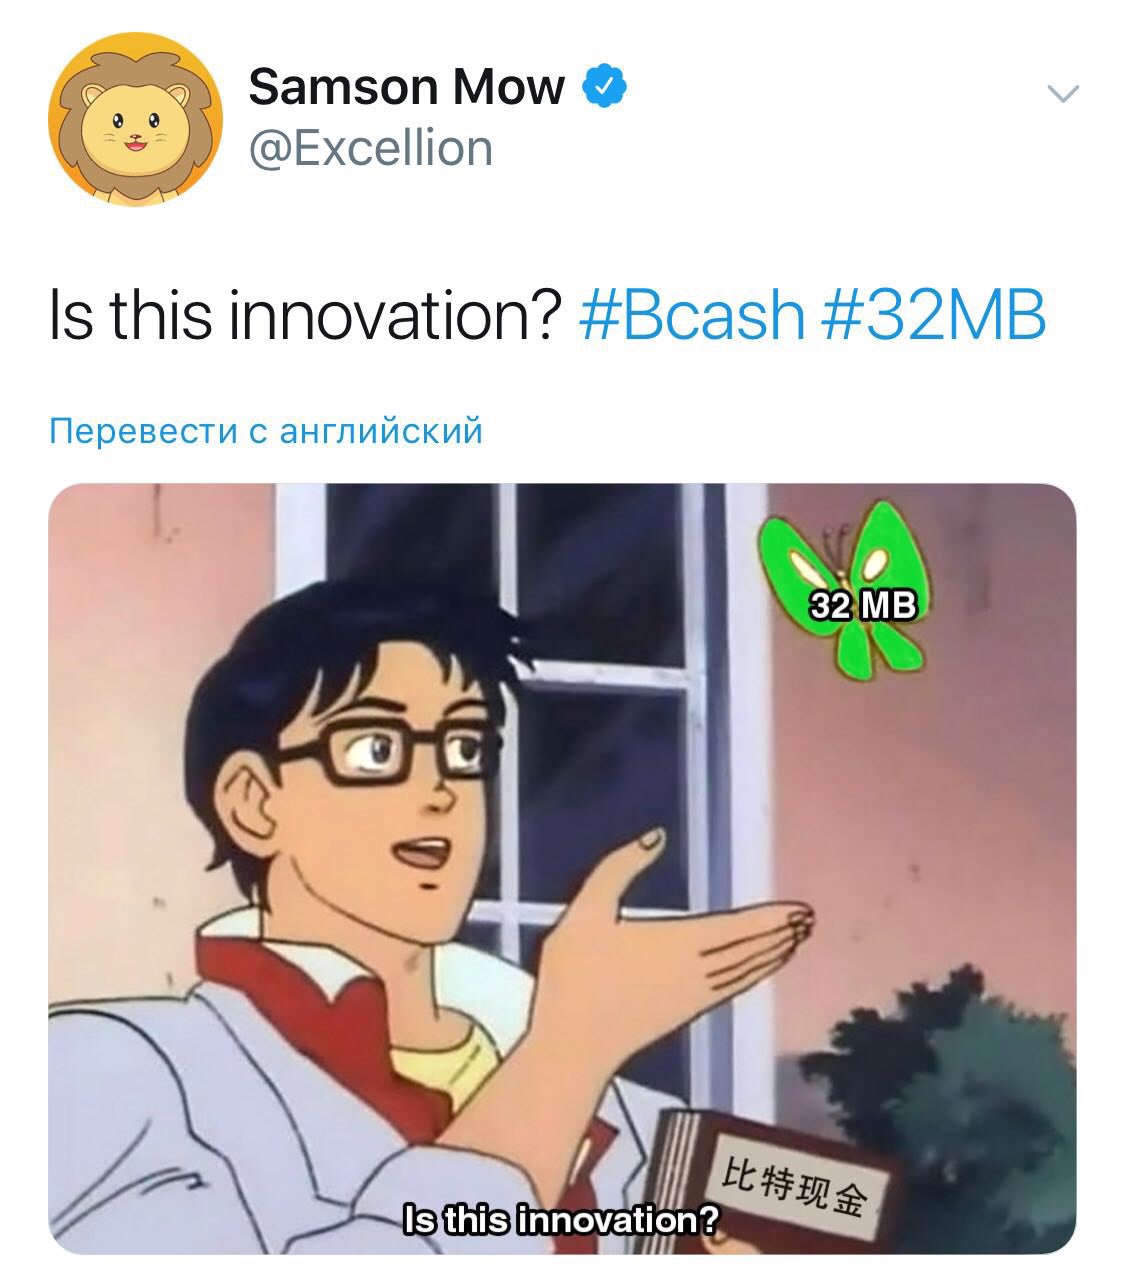Click the blue verified badge
This screenshot has height=1279, width=1125.
[x=604, y=86]
